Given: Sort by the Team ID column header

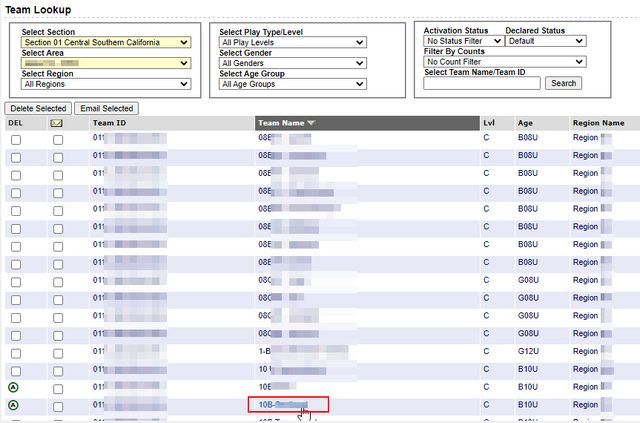Looking at the screenshot, I should click(x=109, y=123).
